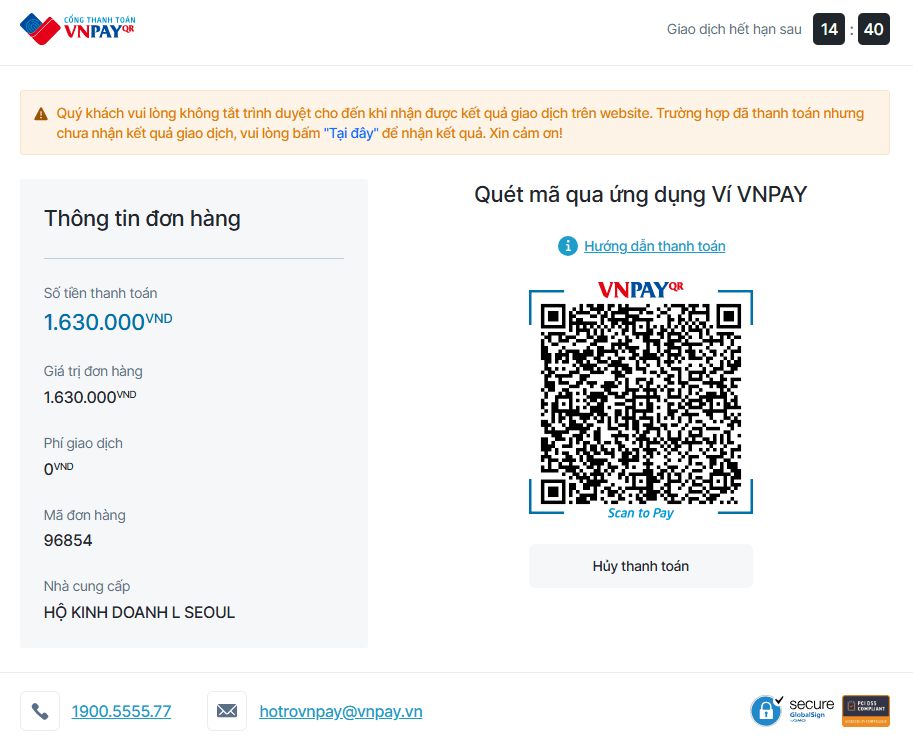
Task: Click the hotline number 1900.5555.77
Action: tap(121, 712)
